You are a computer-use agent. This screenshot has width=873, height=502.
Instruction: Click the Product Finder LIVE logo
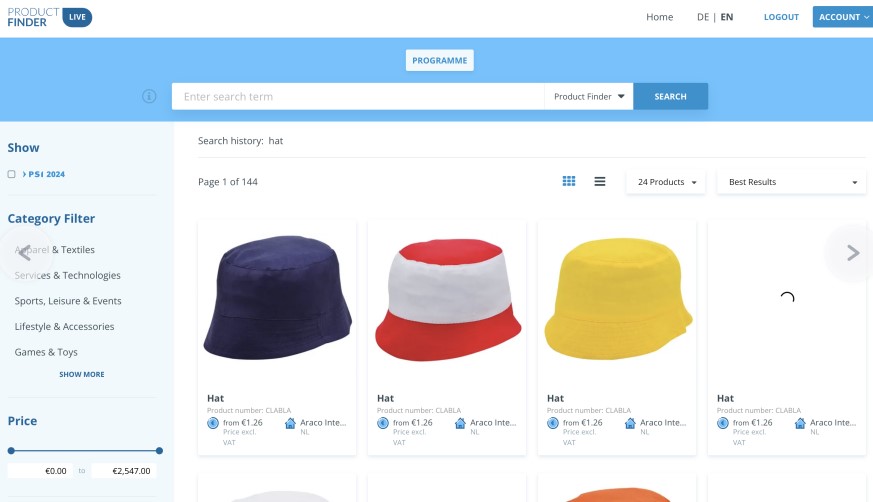(x=50, y=17)
